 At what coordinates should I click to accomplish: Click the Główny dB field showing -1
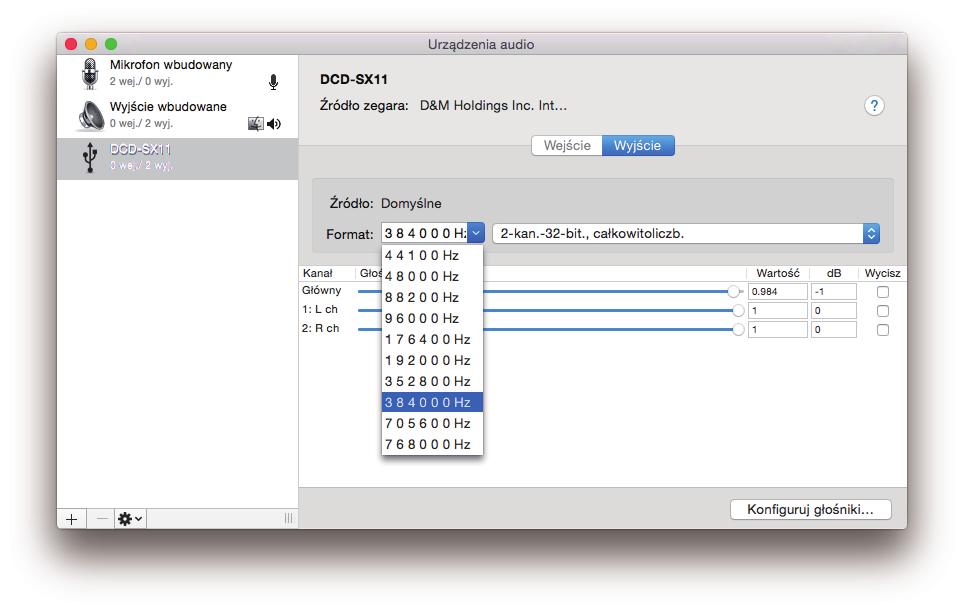tap(834, 292)
